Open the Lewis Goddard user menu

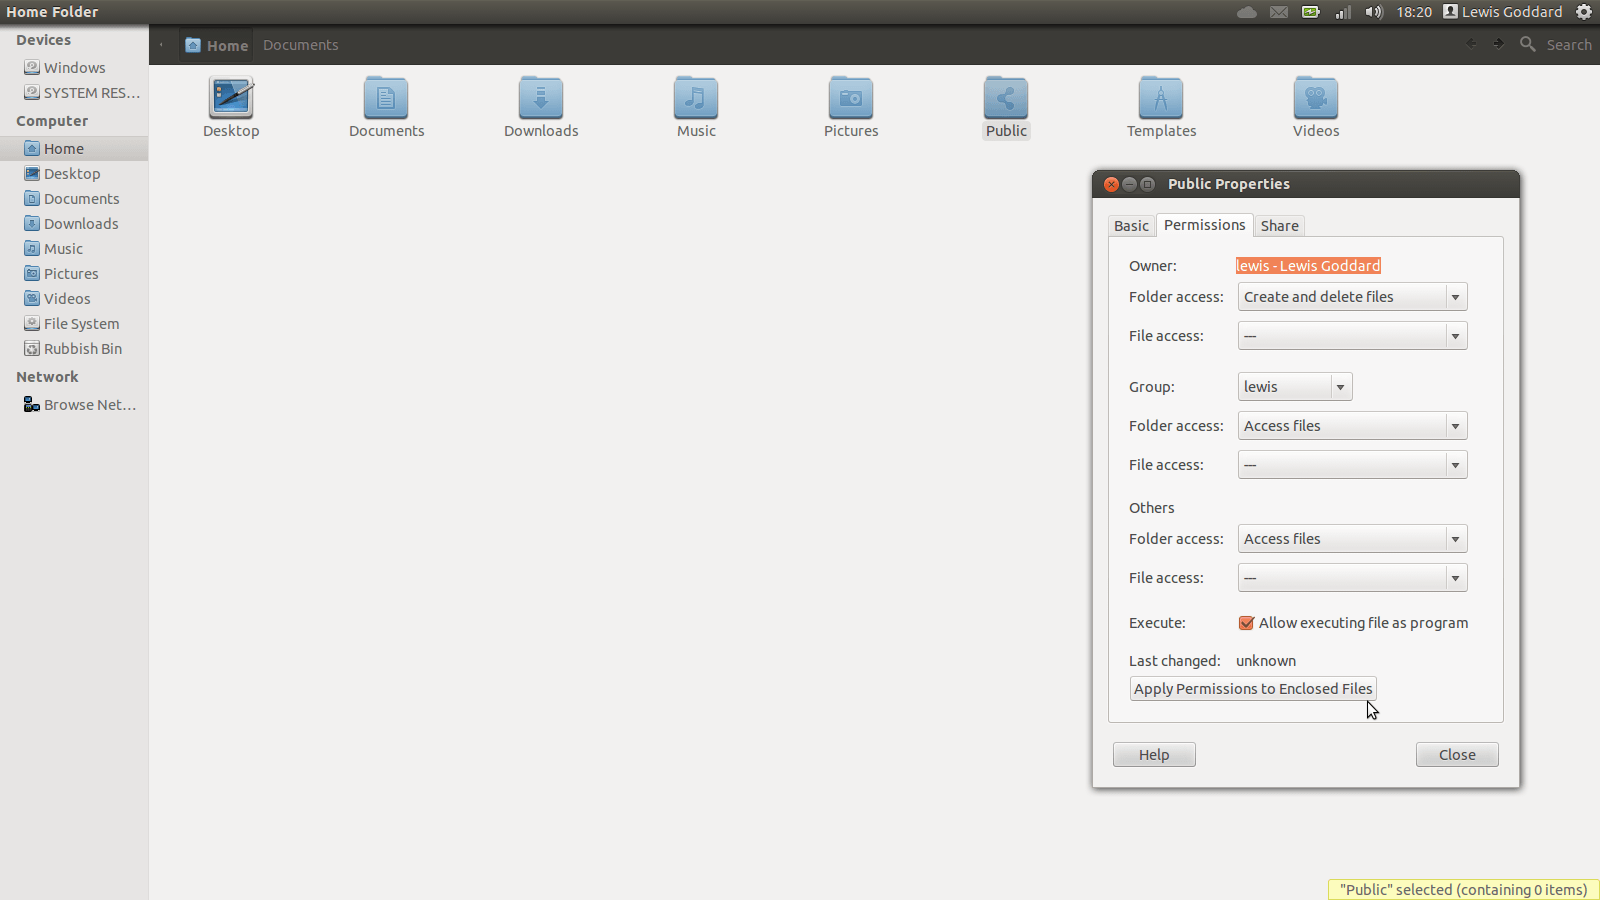coord(1503,12)
